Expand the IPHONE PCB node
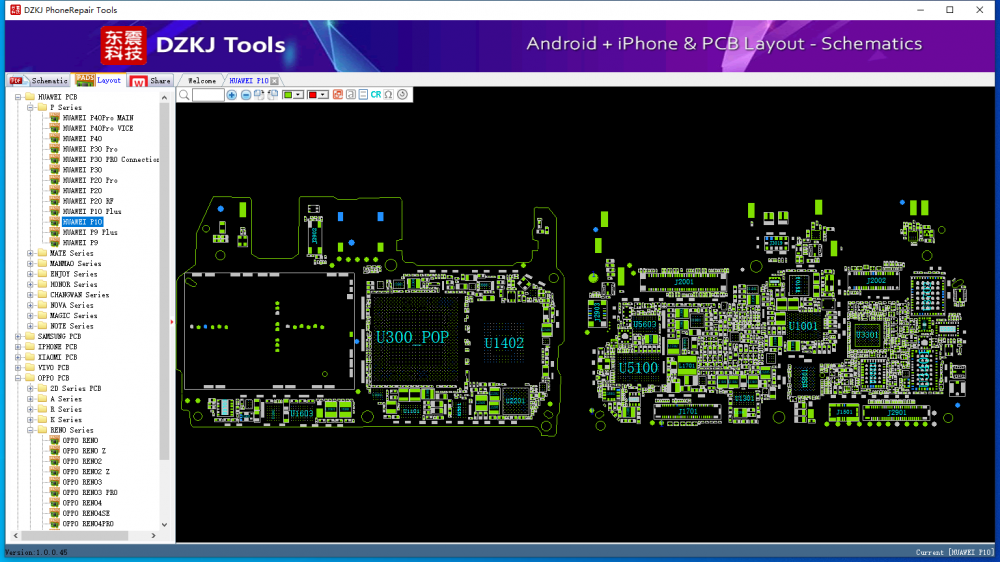 pos(18,347)
